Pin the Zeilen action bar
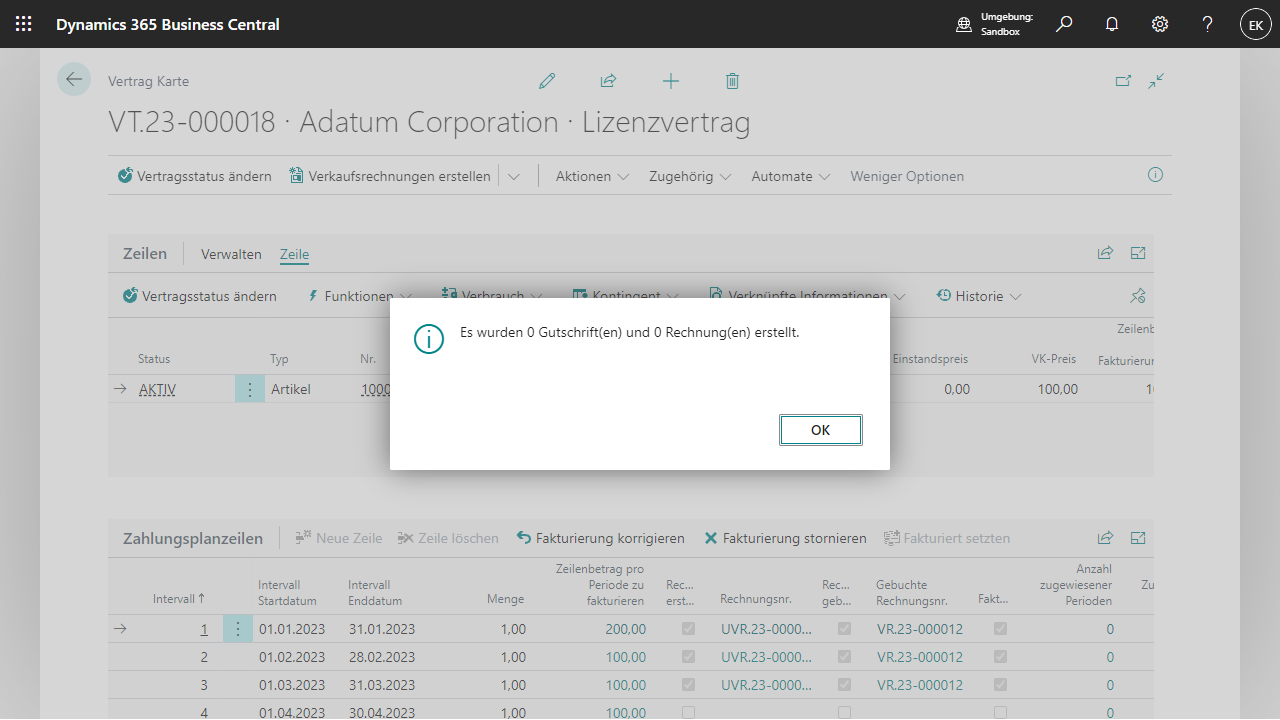 click(1138, 296)
